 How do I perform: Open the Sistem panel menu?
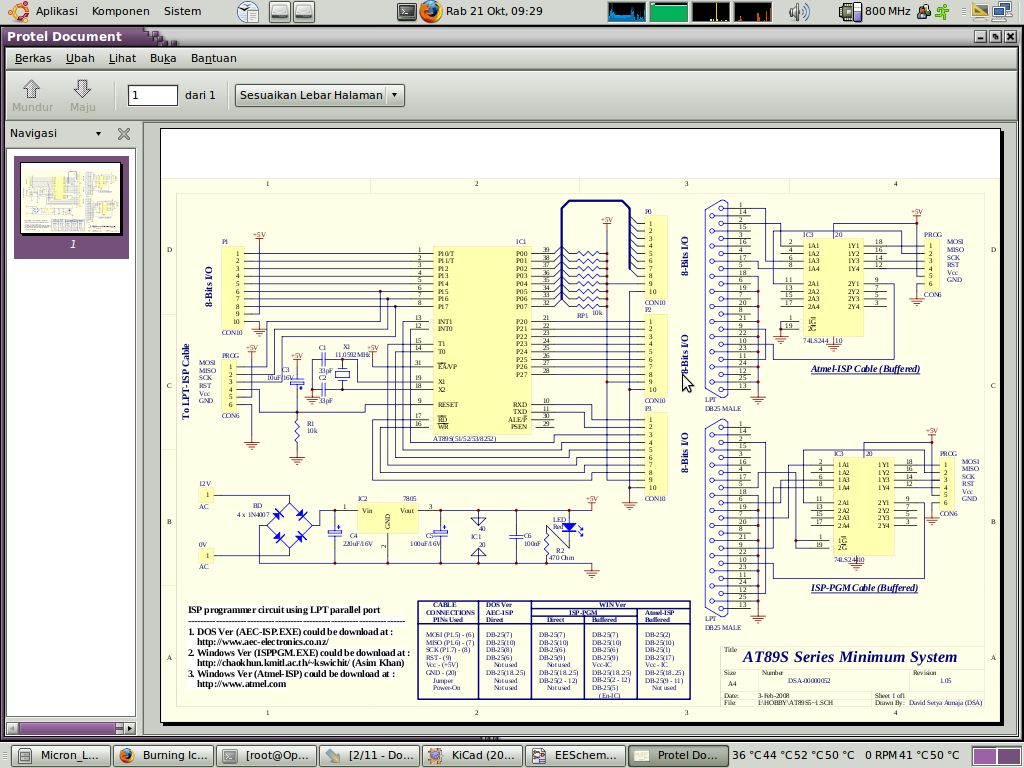pyautogui.click(x=182, y=11)
